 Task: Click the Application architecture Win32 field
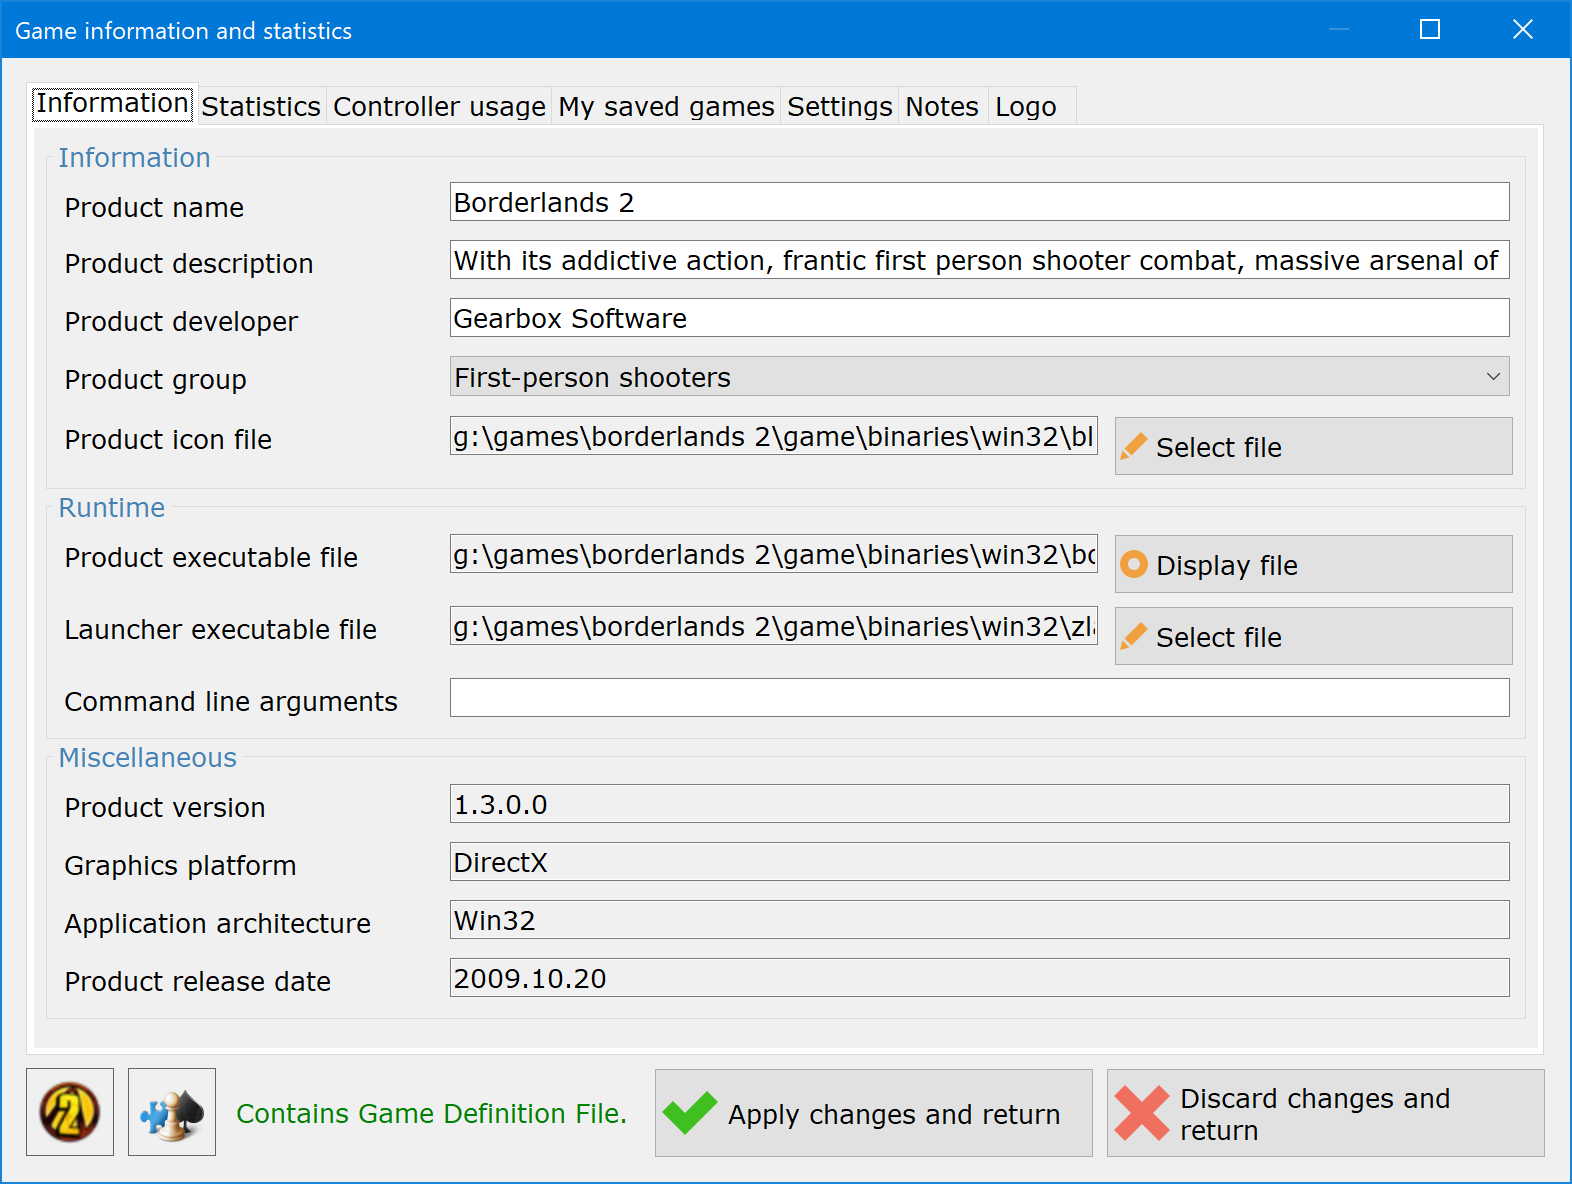(980, 920)
